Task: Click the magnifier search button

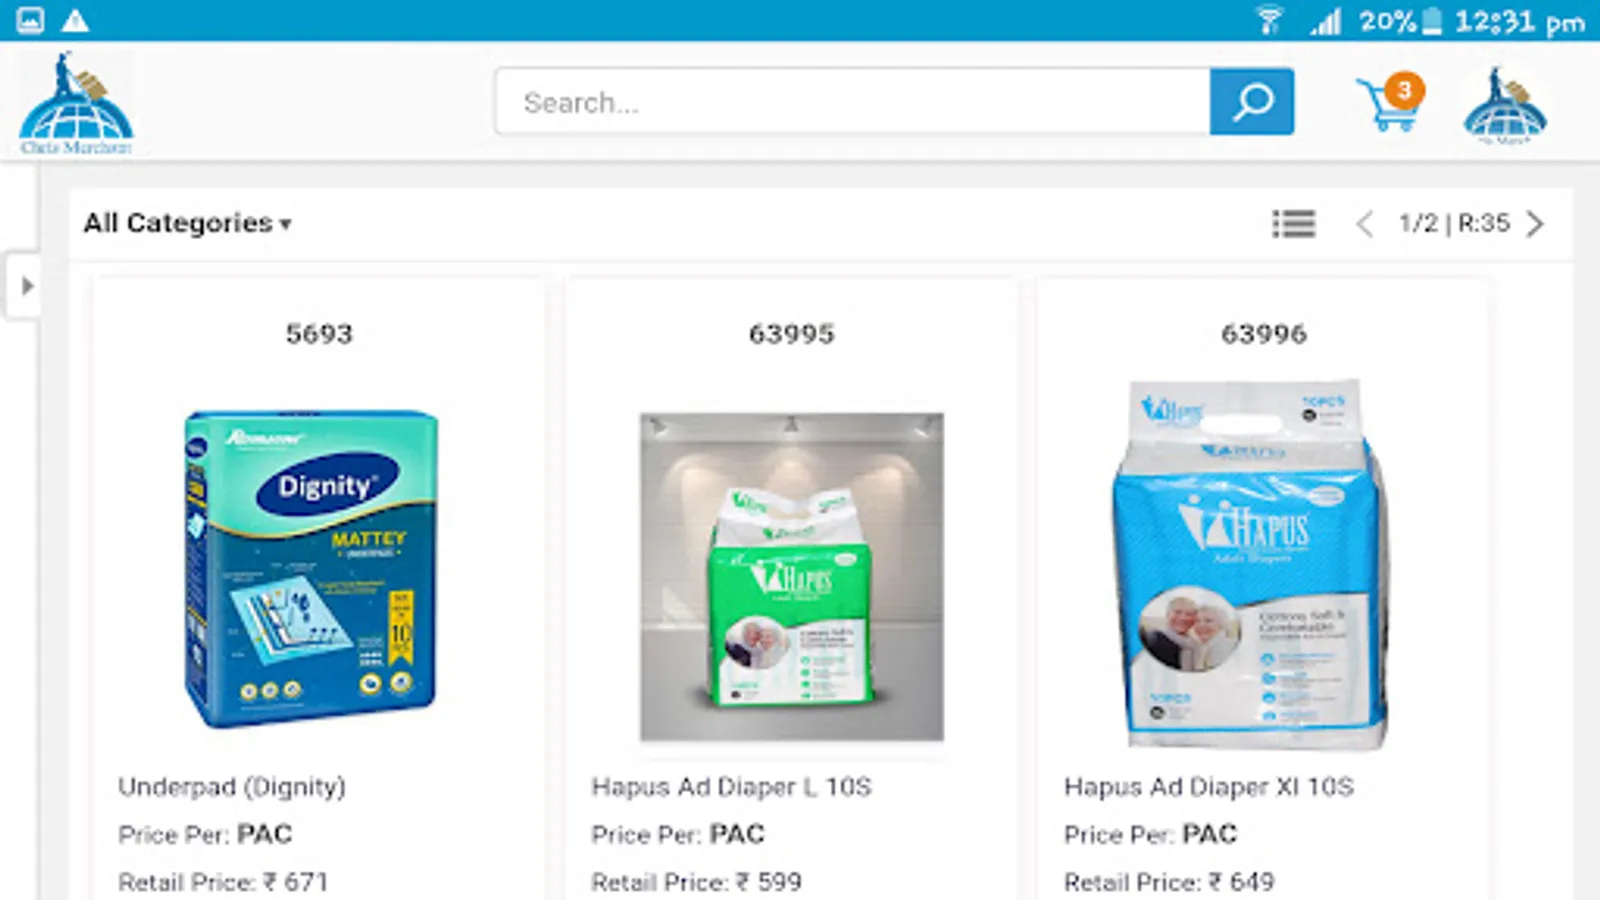Action: pos(1251,101)
